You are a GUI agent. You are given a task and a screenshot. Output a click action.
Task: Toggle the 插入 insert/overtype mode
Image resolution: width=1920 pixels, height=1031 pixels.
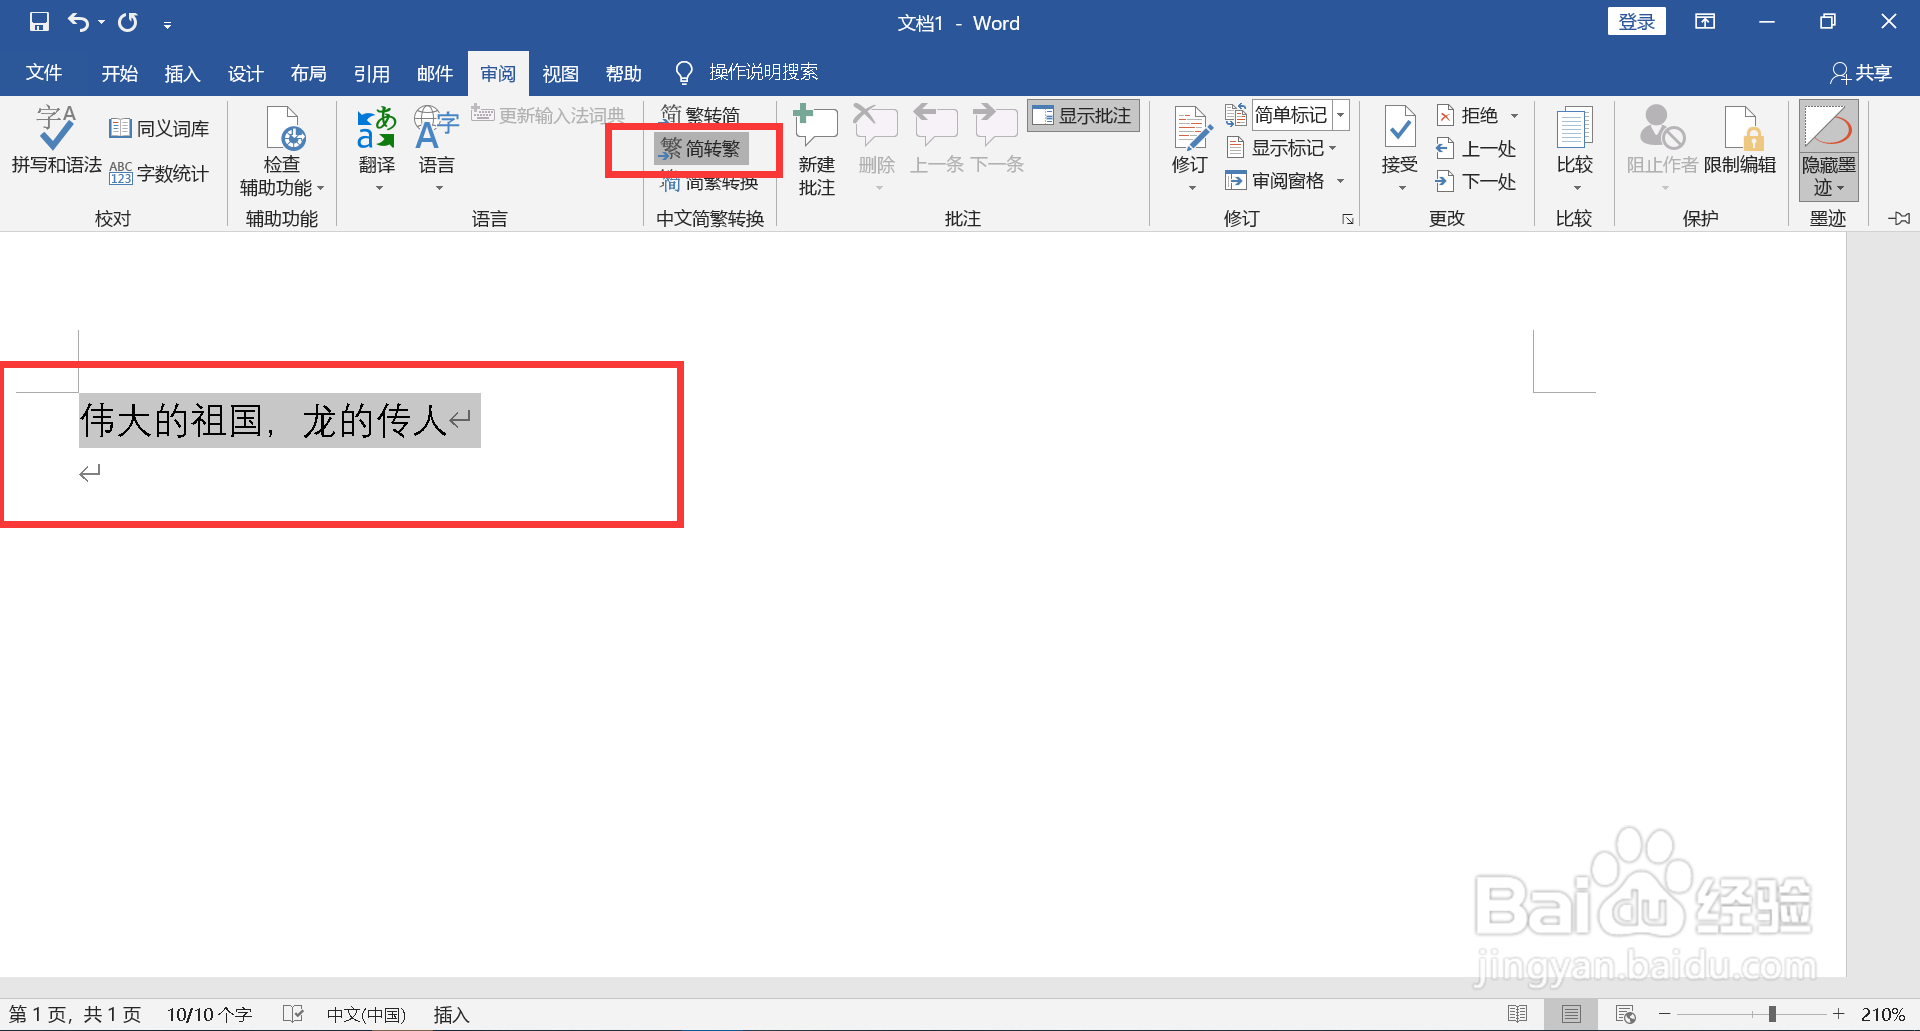451,1014
